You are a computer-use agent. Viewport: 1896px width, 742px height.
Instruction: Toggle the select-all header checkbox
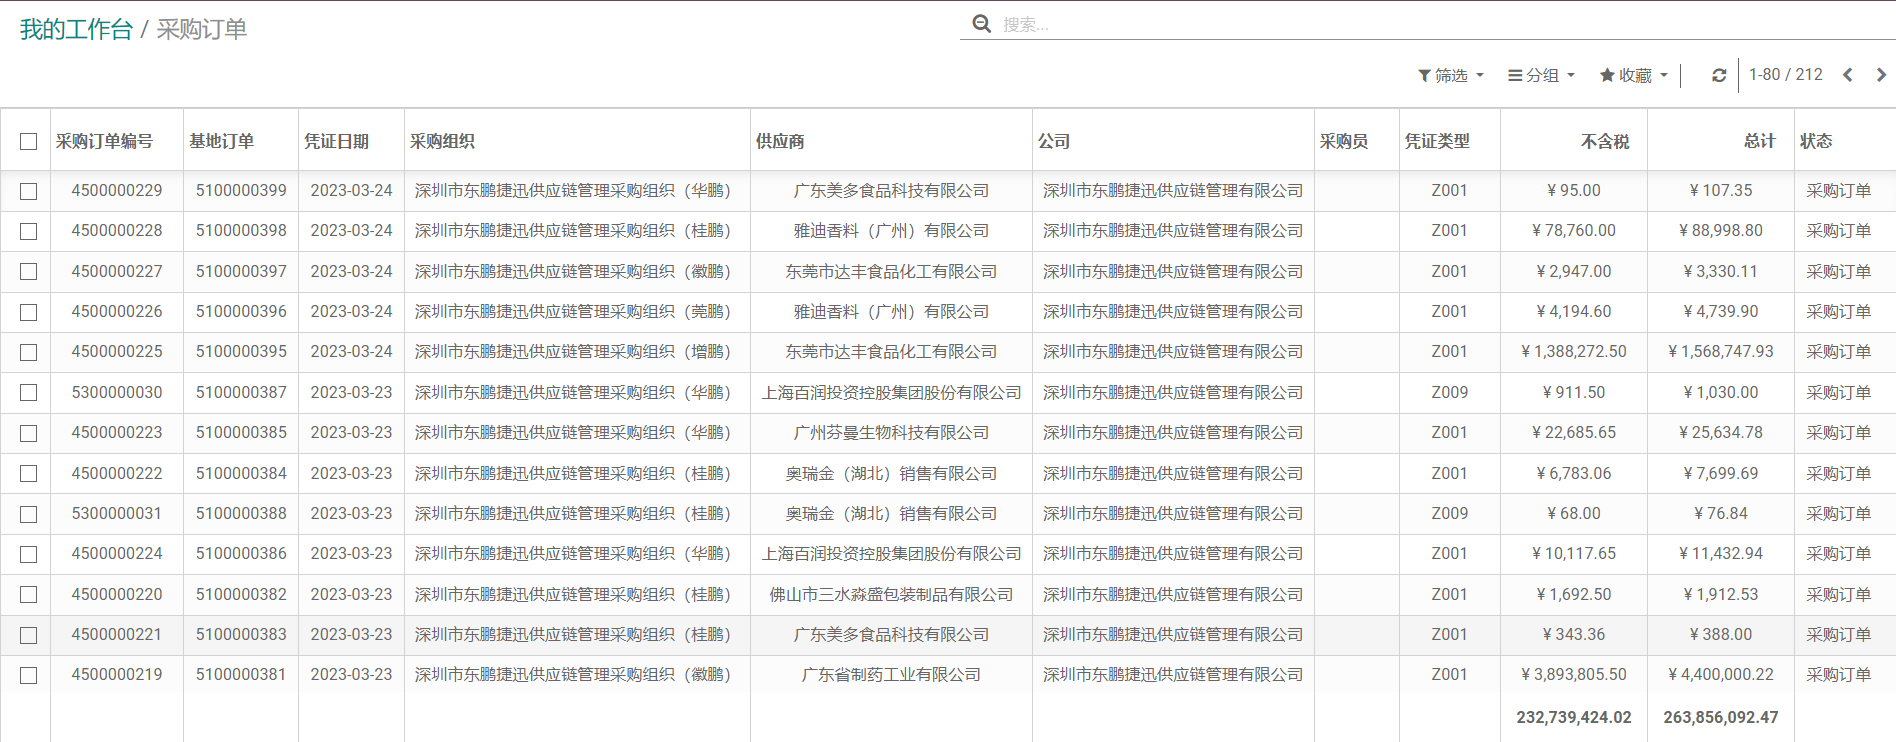click(29, 142)
